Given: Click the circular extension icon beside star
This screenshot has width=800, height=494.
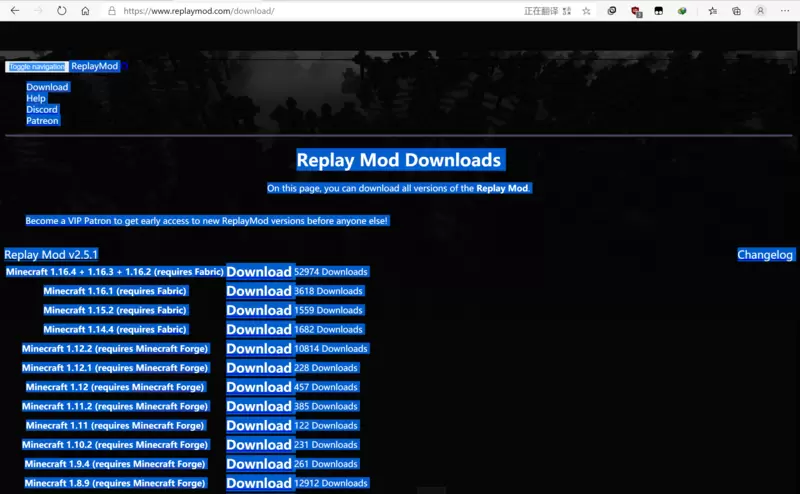Looking at the screenshot, I should [x=612, y=11].
